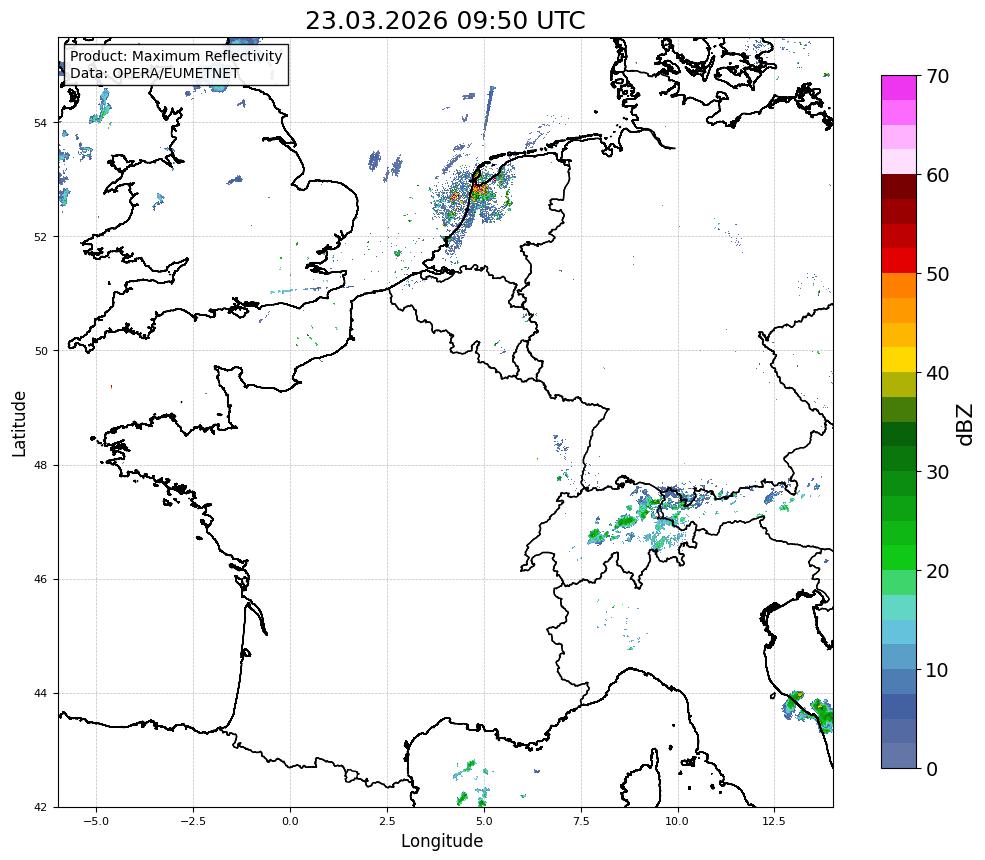
Task: Click the radar echo cluster on Italy's Adriatic coast
Action: point(809,711)
